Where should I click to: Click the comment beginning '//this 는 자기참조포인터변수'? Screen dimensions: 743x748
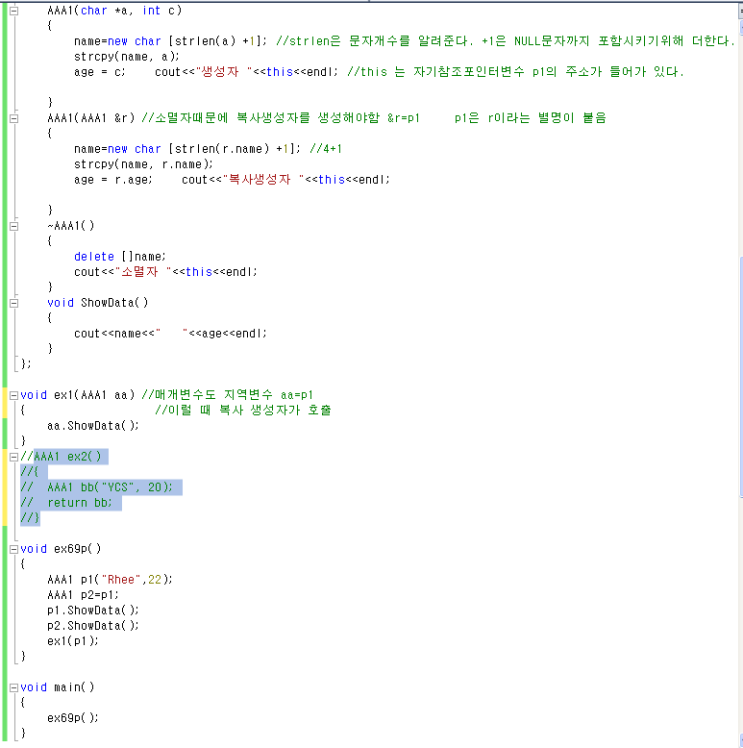[516, 72]
